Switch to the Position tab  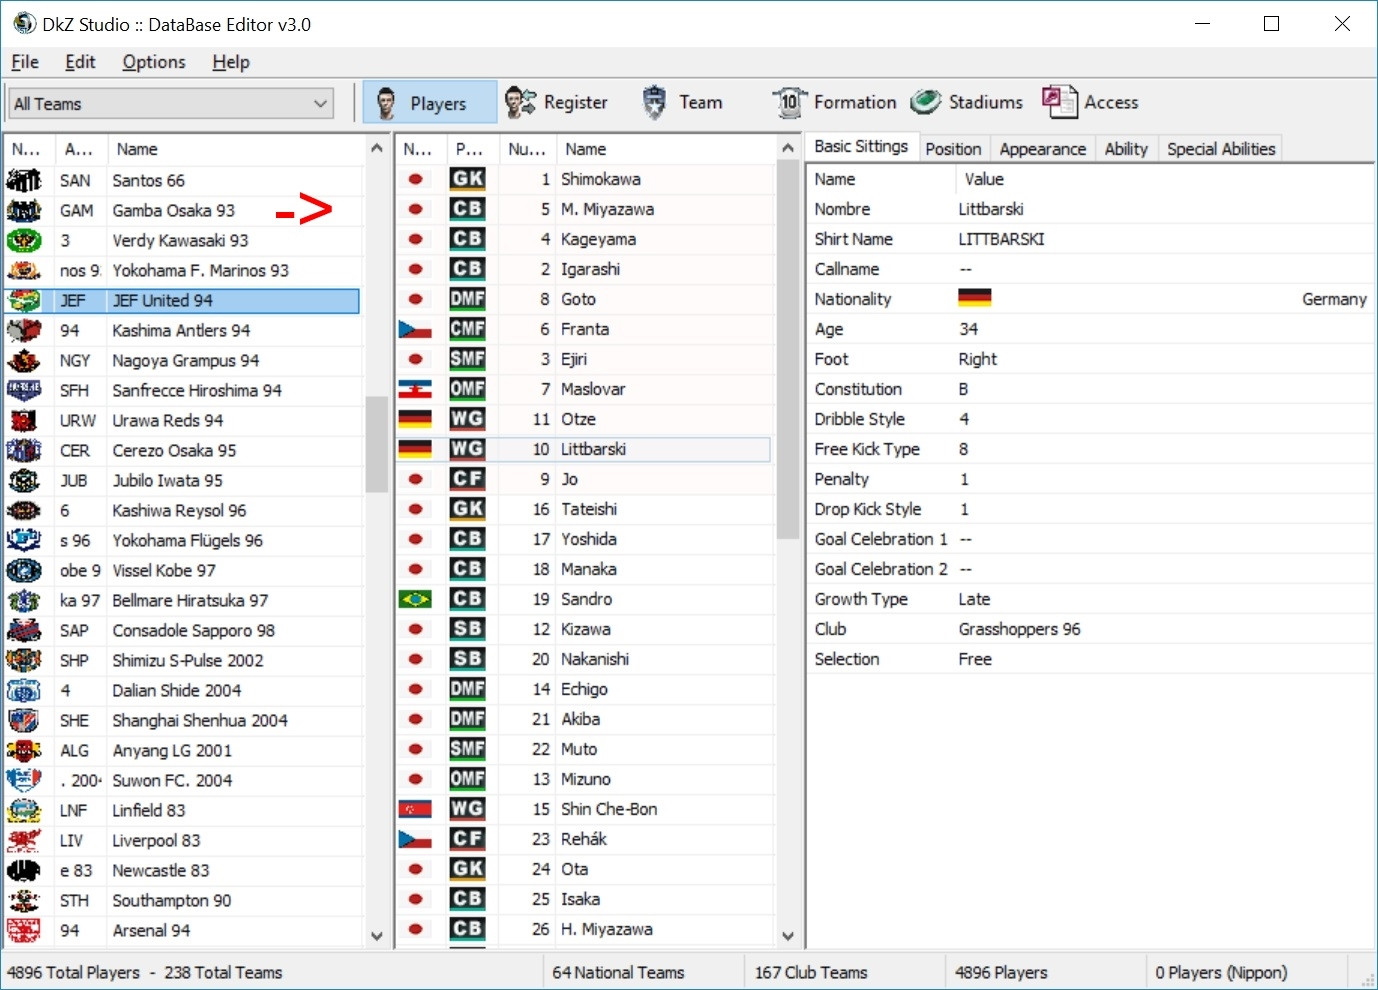tap(953, 149)
